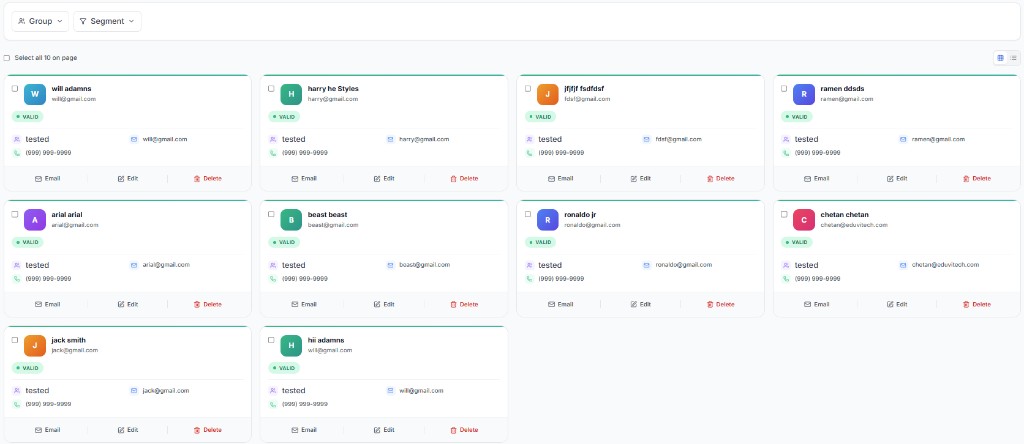Select the will adamns card checkbox
The image size is (1024, 444).
[x=15, y=89]
